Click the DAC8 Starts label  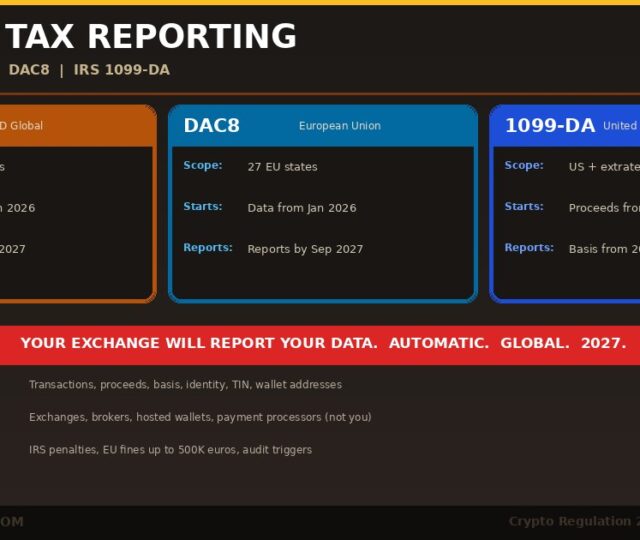click(203, 207)
